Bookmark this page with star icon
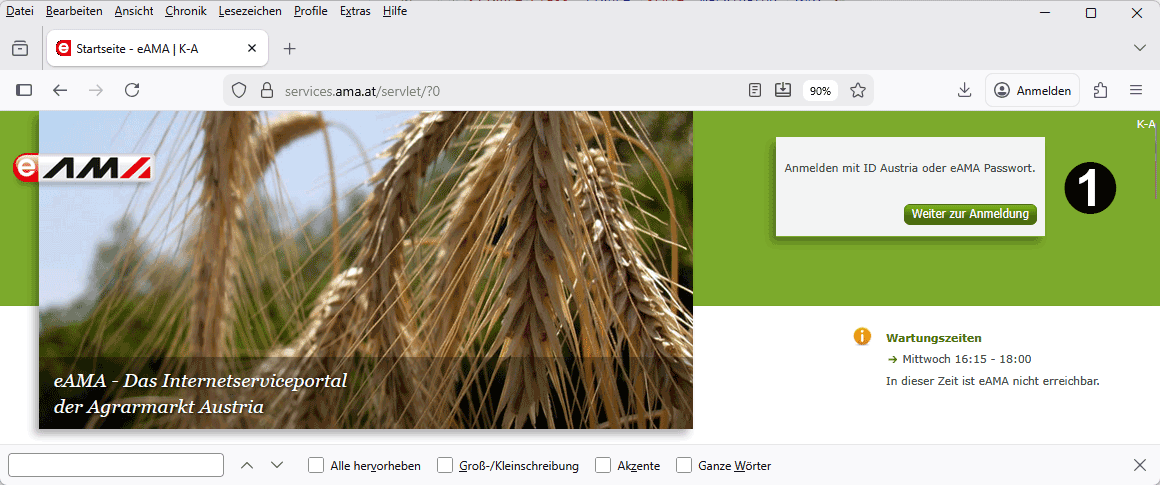Screen dimensions: 1160x485 click(x=858, y=91)
